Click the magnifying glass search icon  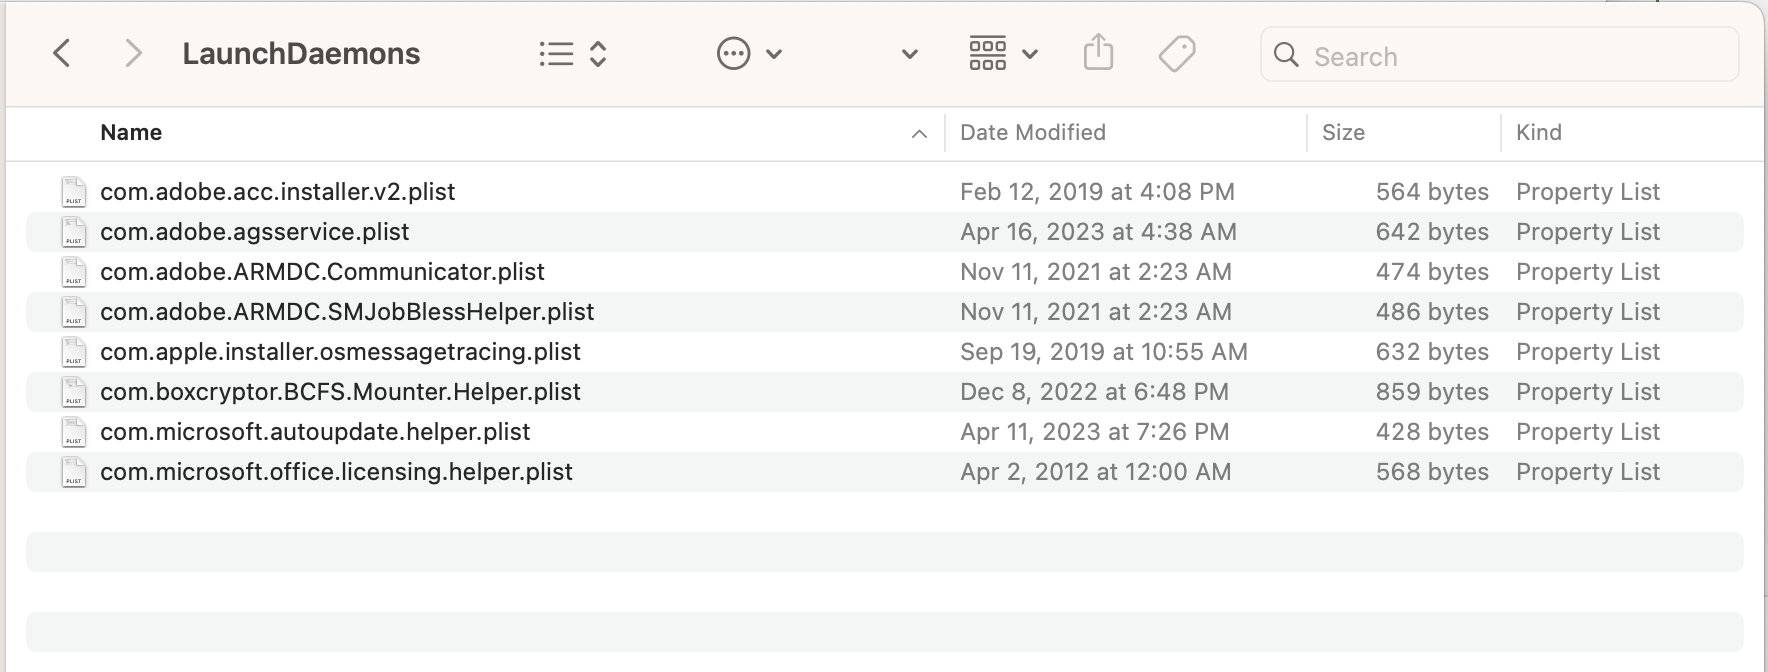[x=1287, y=56]
